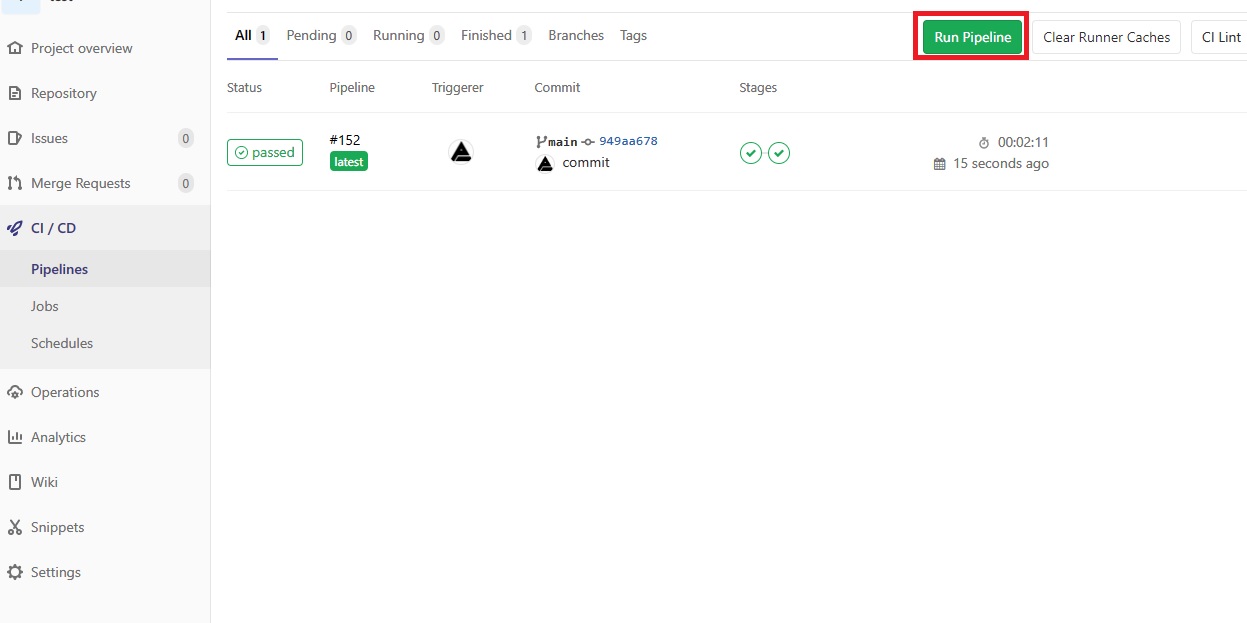Click the Merge Requests count badge

pos(185,183)
